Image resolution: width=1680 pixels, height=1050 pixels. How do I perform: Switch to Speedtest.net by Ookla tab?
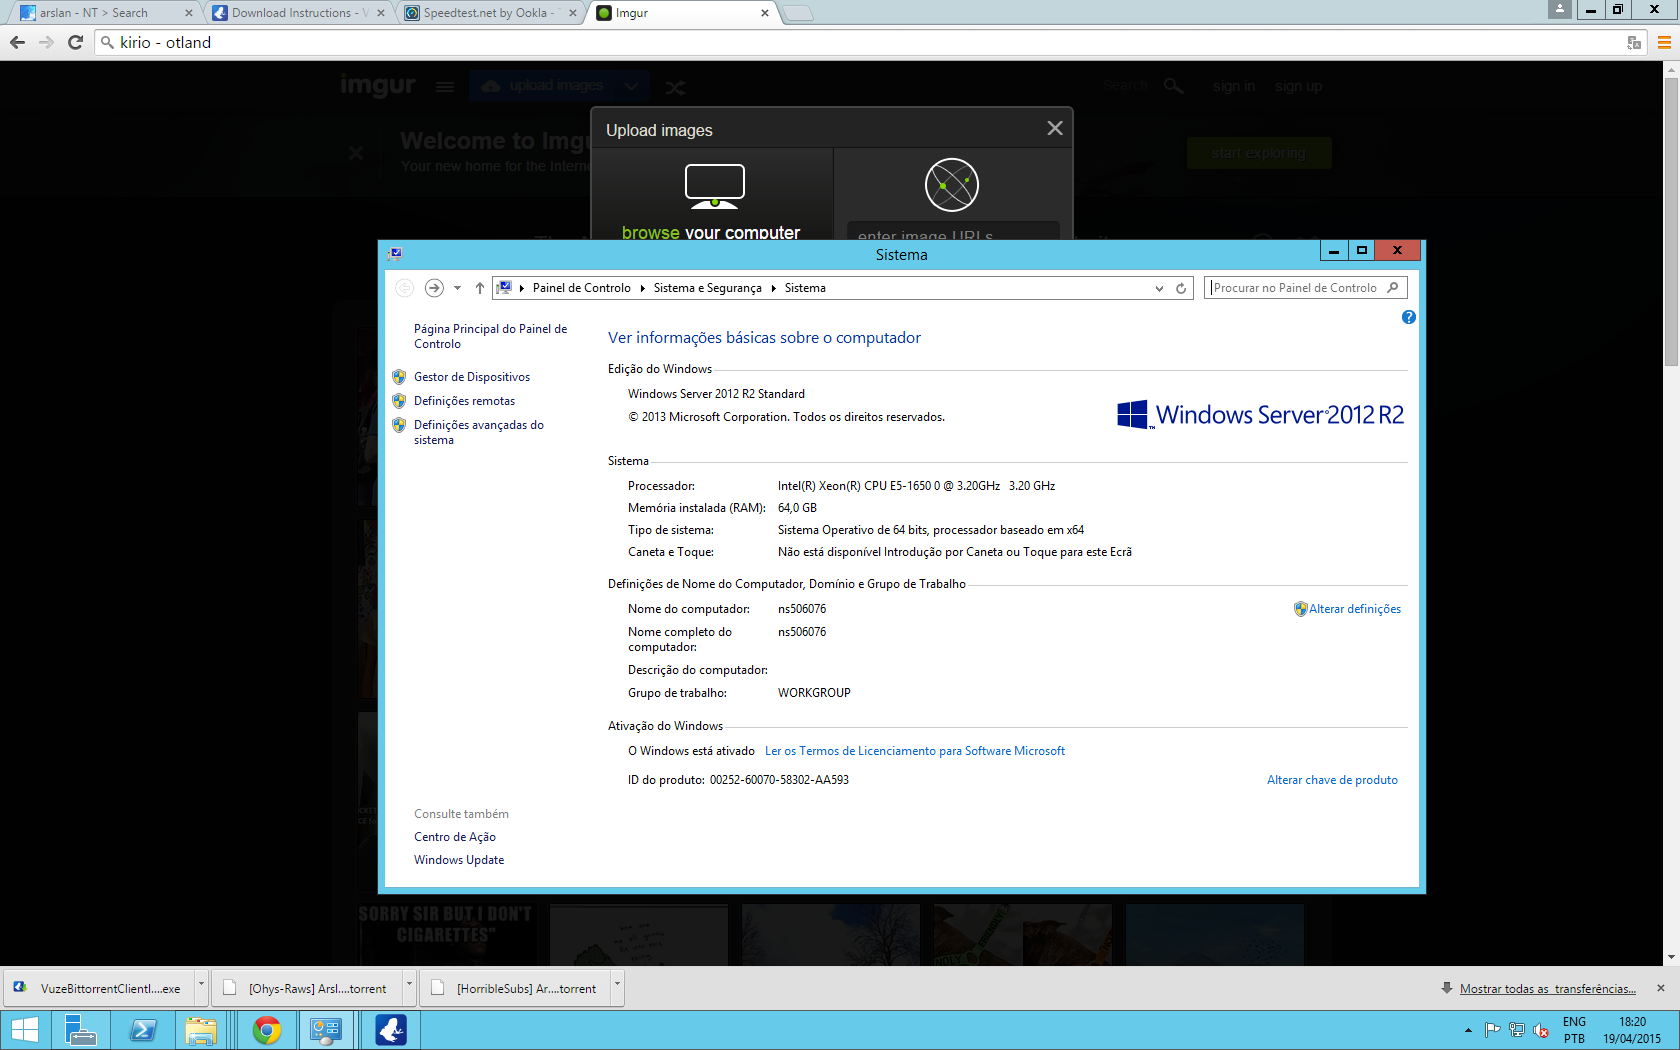pyautogui.click(x=490, y=13)
